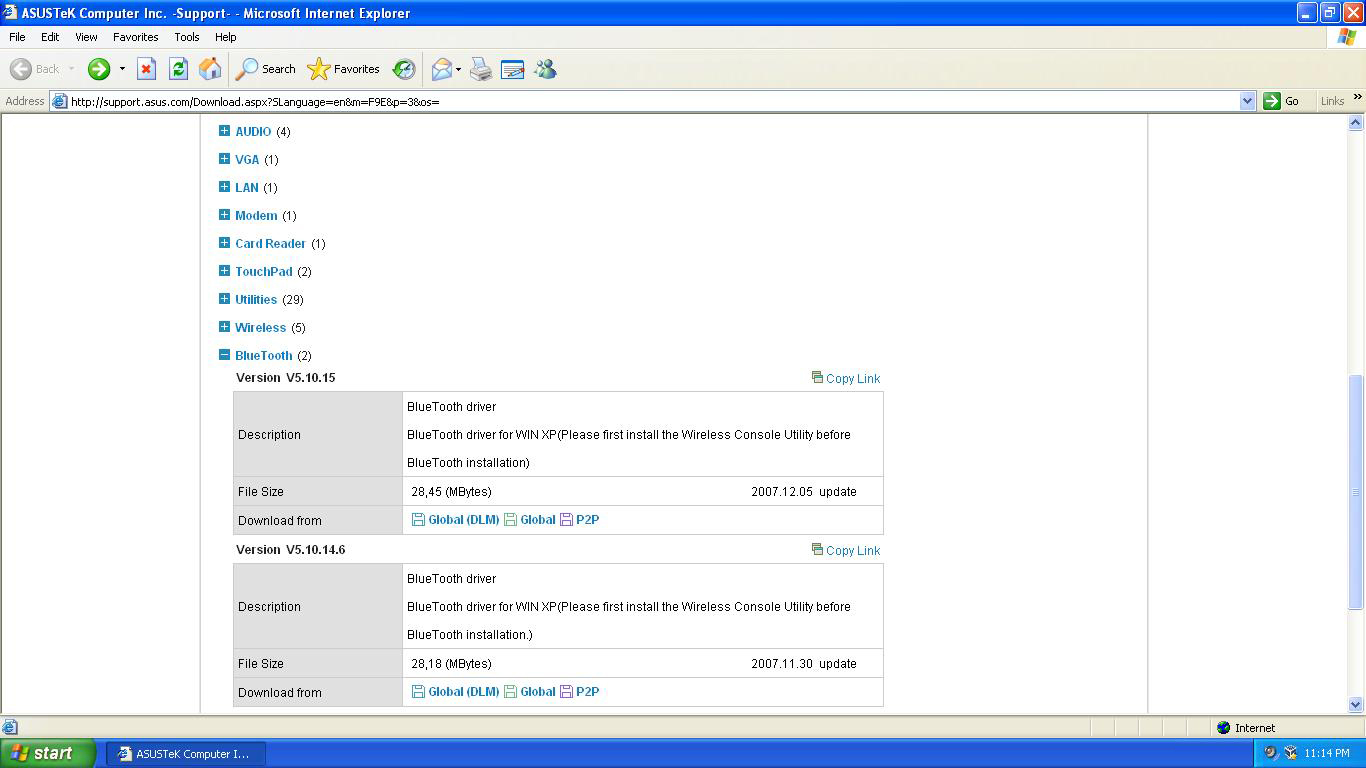This screenshot has height=768, width=1366.
Task: Click the Go button beside address bar
Action: coord(1282,101)
